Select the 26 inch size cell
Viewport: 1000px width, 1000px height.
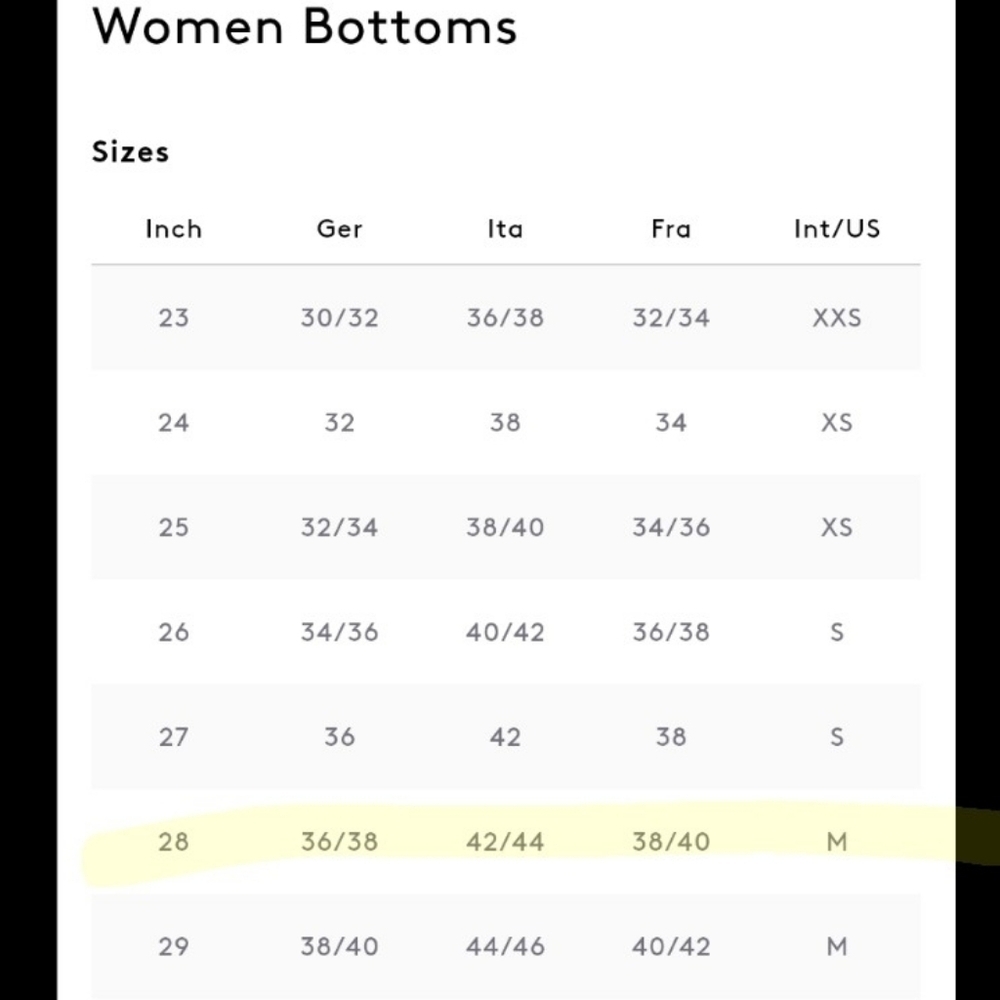173,632
